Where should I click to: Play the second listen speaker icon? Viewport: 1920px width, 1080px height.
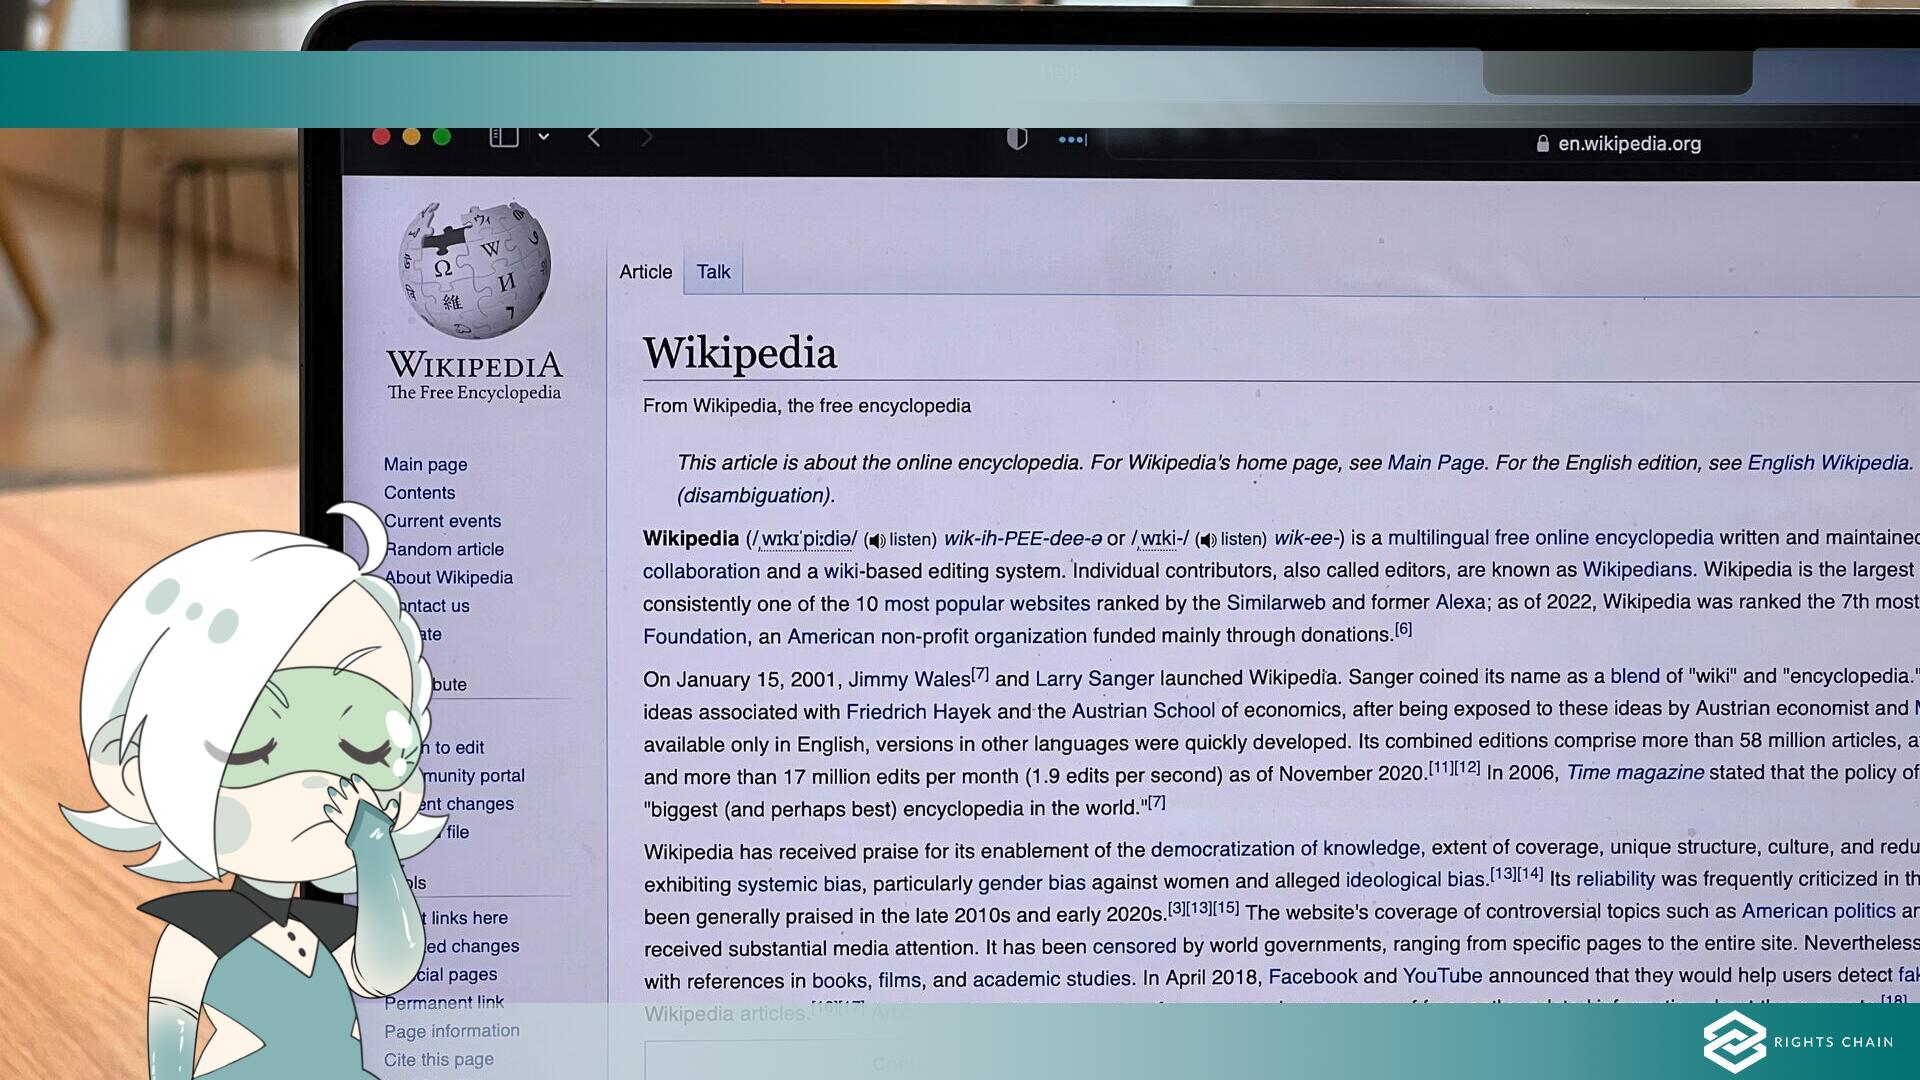[1207, 541]
